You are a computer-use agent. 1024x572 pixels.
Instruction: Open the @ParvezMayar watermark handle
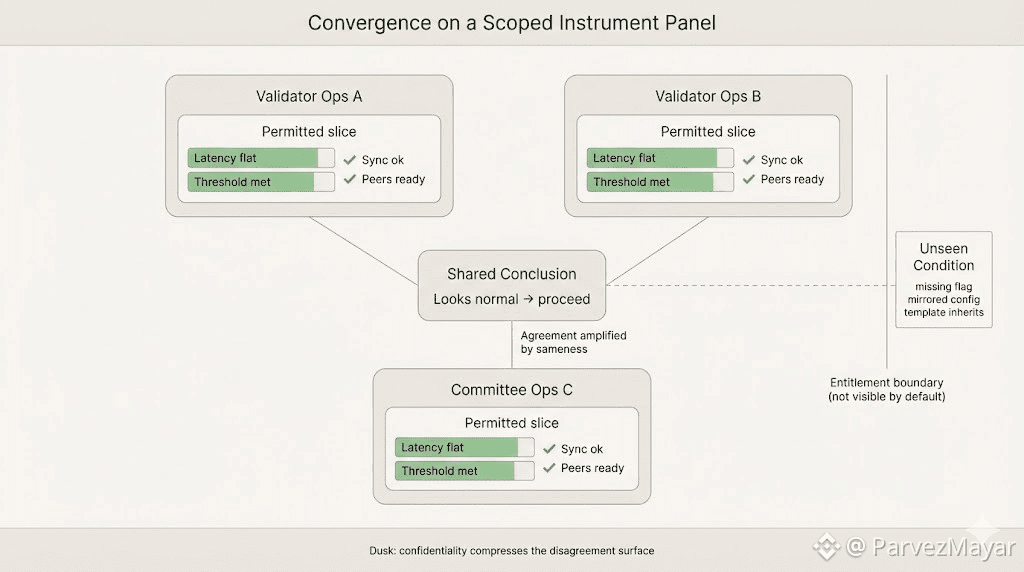(930, 547)
